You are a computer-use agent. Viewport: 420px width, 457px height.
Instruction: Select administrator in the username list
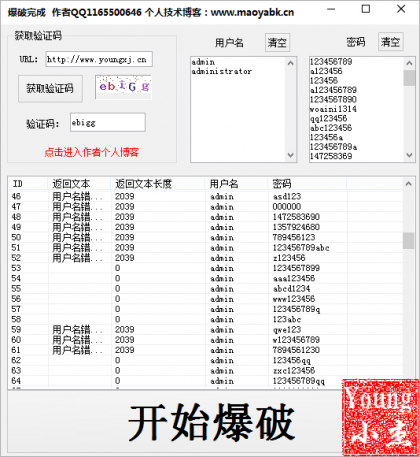tap(222, 71)
